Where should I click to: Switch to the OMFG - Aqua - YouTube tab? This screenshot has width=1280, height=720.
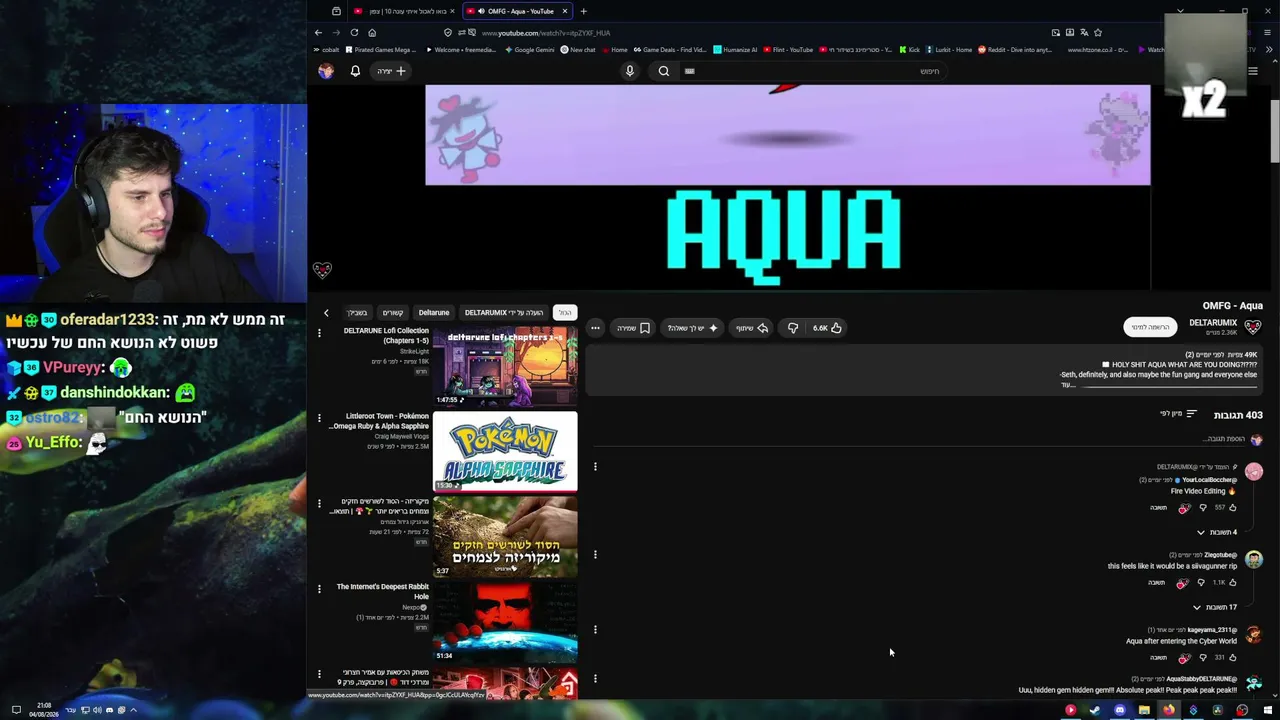(517, 11)
